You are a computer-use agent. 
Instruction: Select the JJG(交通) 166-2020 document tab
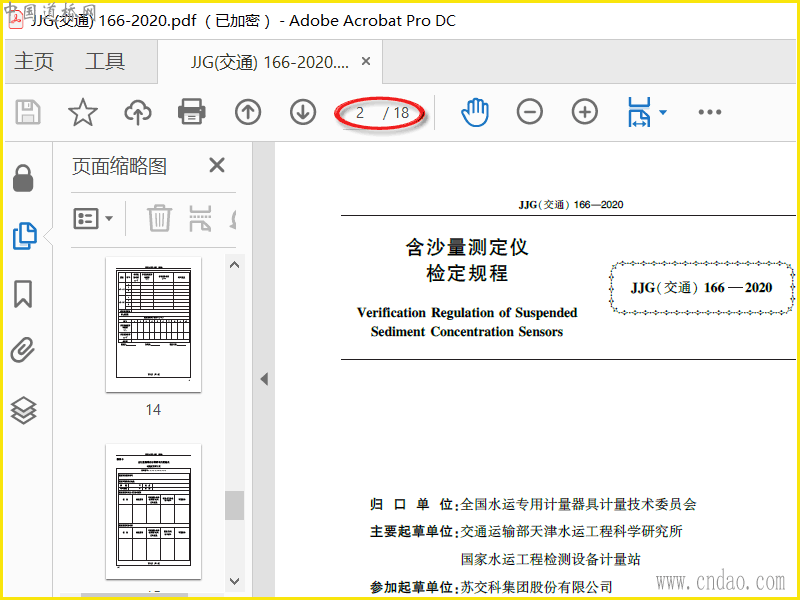pos(269,62)
